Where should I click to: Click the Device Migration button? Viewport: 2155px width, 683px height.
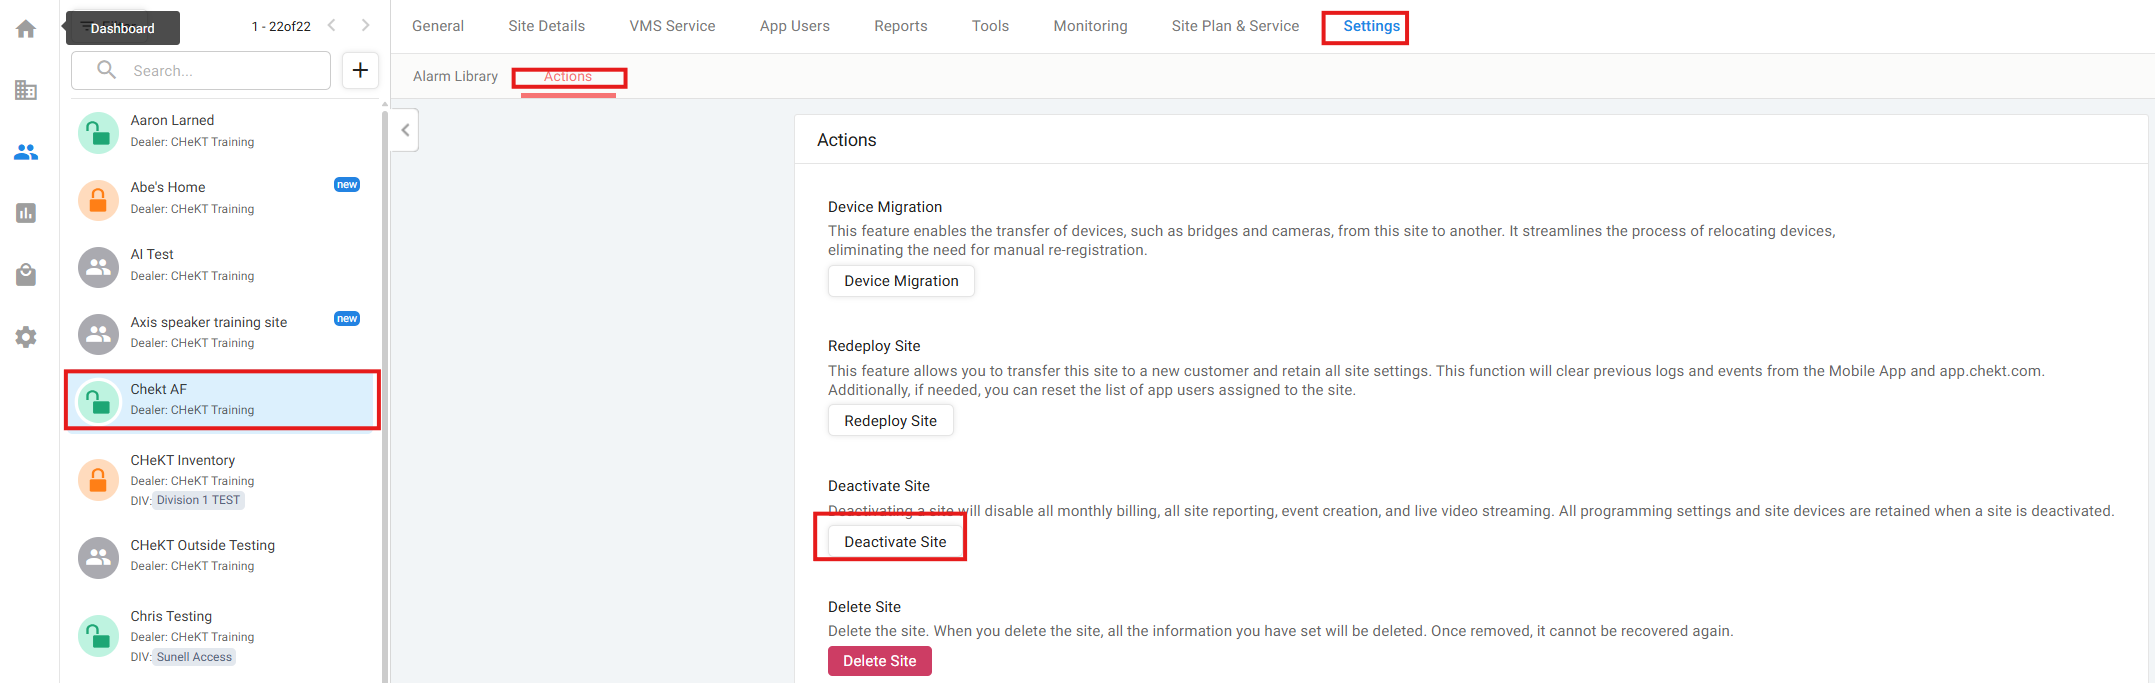pyautogui.click(x=901, y=281)
